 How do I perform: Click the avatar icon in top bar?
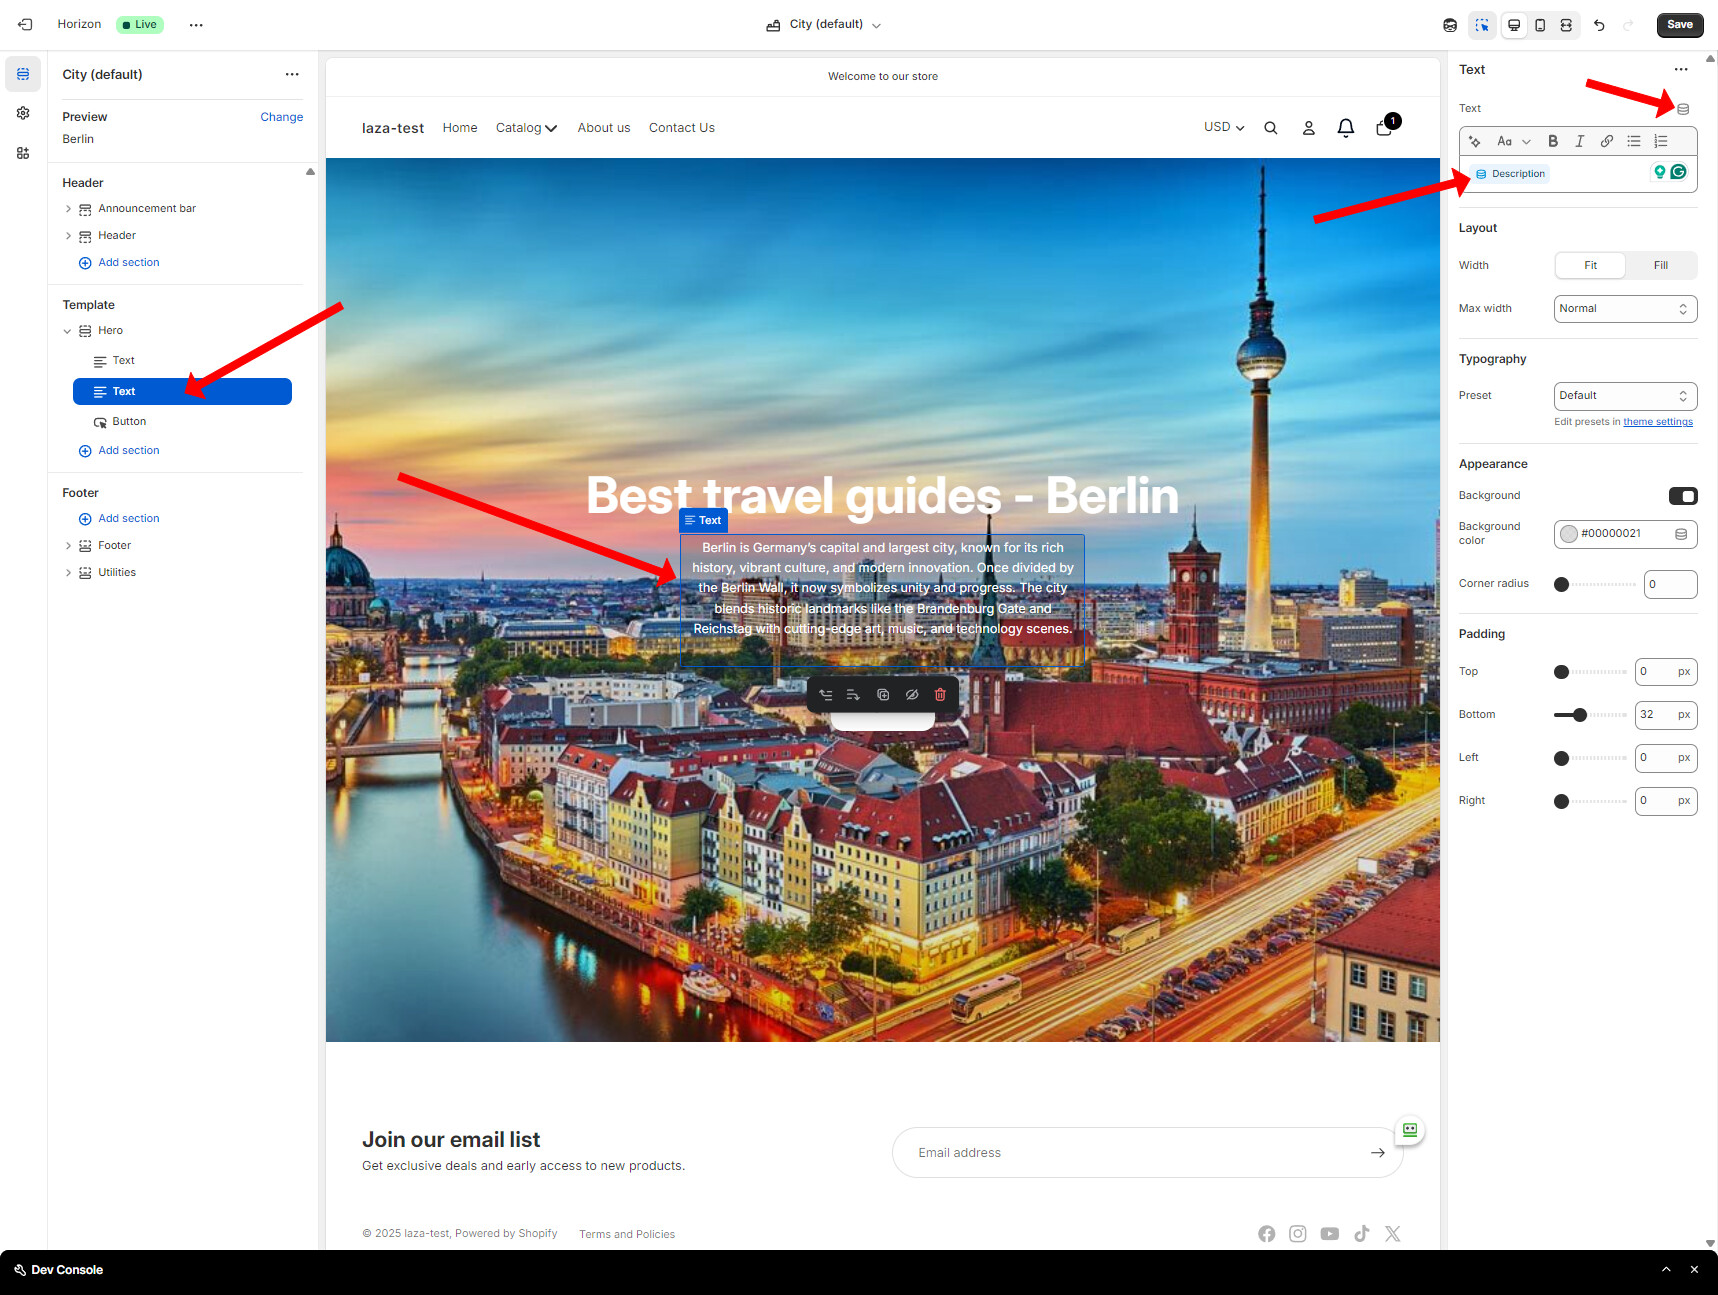pyautogui.click(x=1450, y=25)
